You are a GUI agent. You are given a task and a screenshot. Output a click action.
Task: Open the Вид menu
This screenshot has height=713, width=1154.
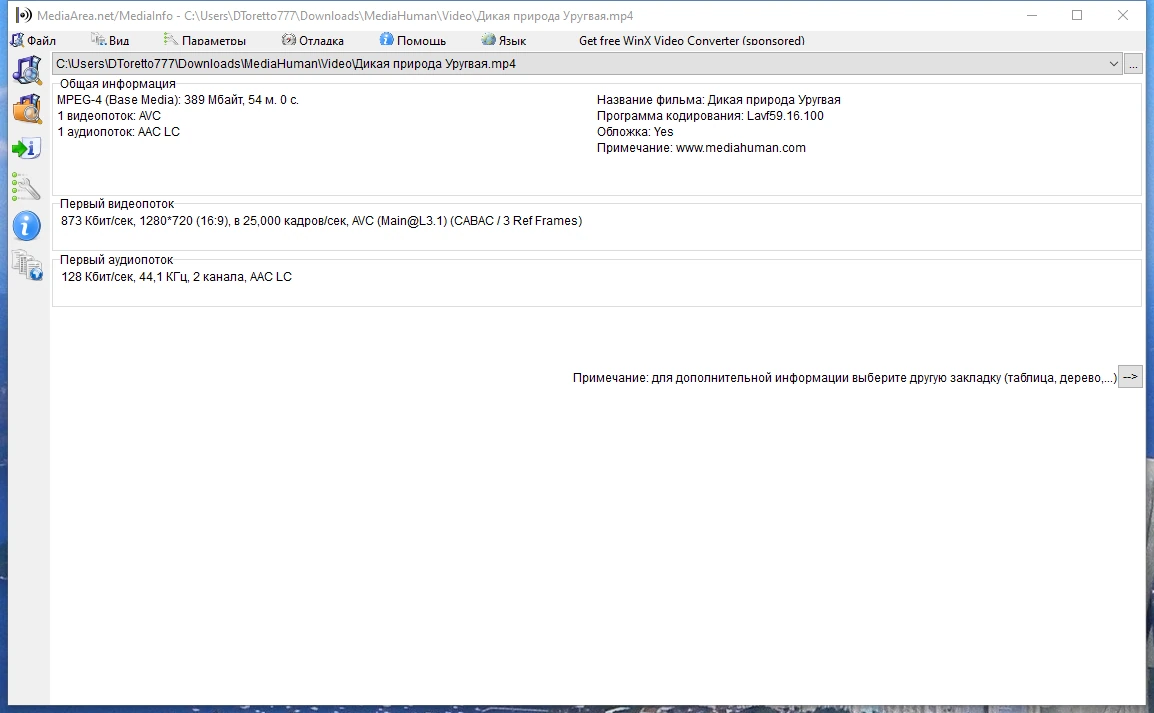(x=110, y=40)
